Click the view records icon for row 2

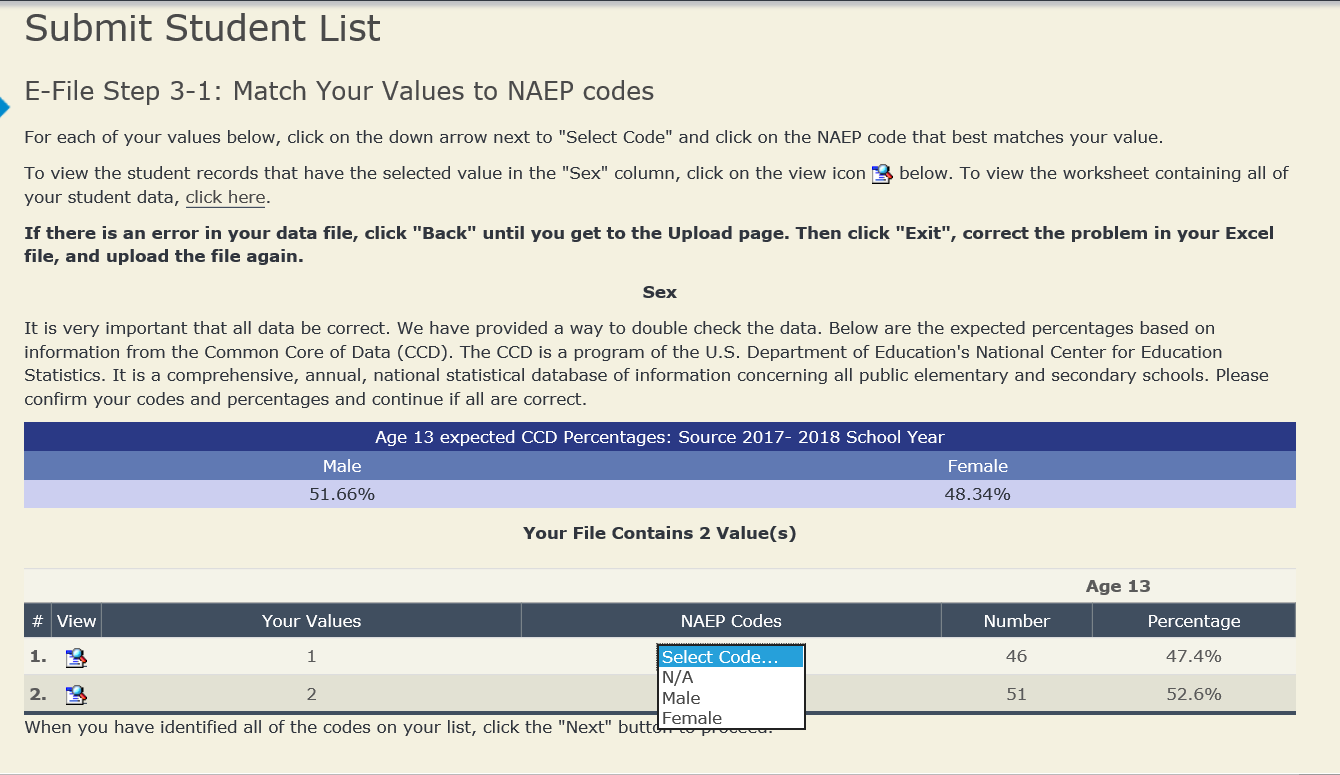pos(76,695)
